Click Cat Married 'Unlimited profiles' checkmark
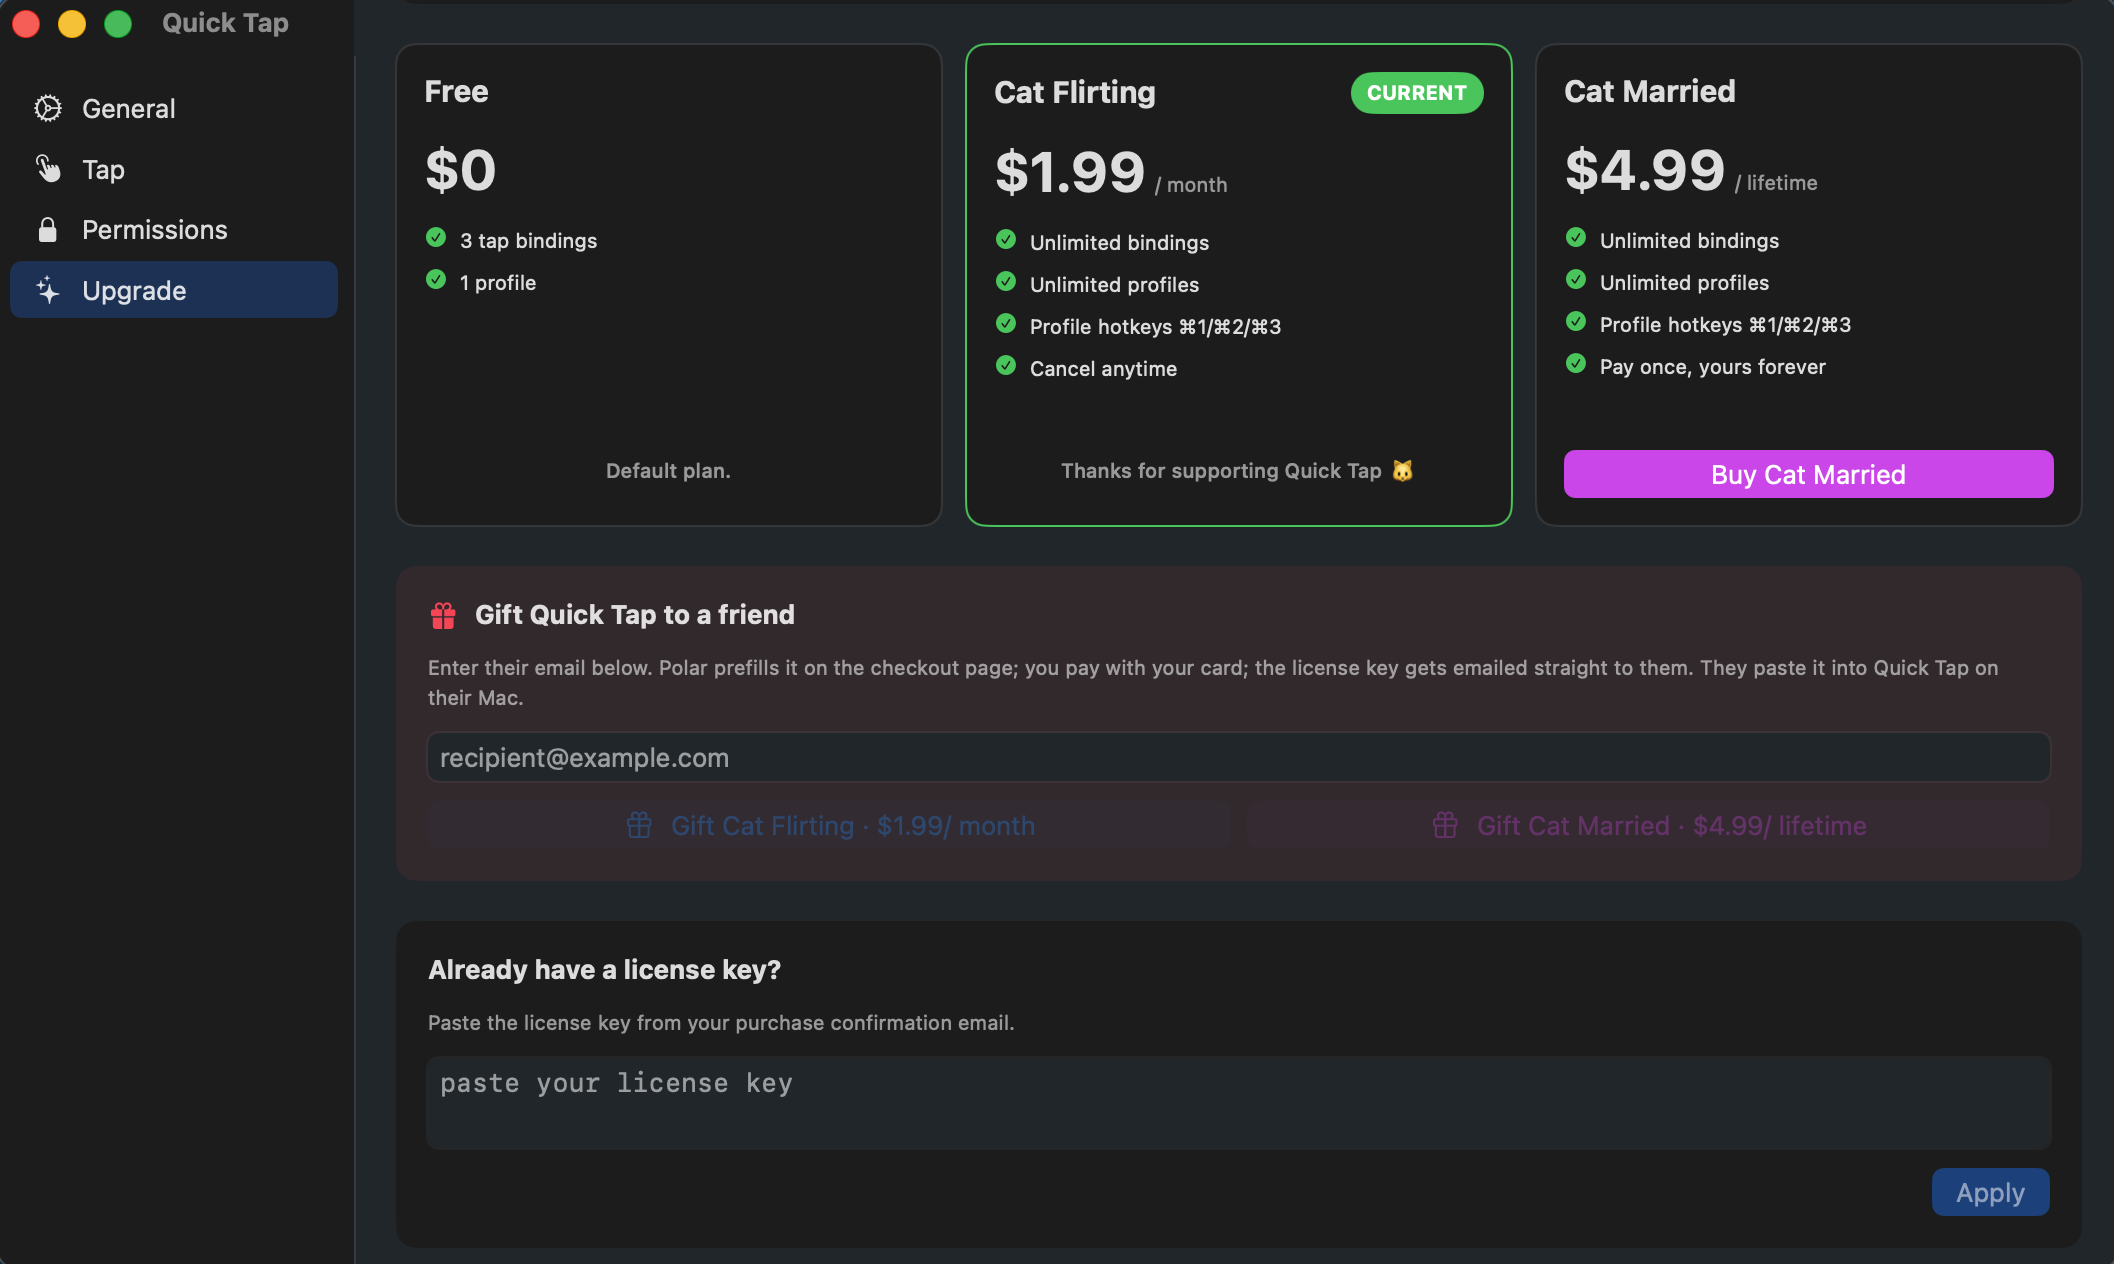Screen dimensions: 2114x1264 pyautogui.click(x=1576, y=280)
